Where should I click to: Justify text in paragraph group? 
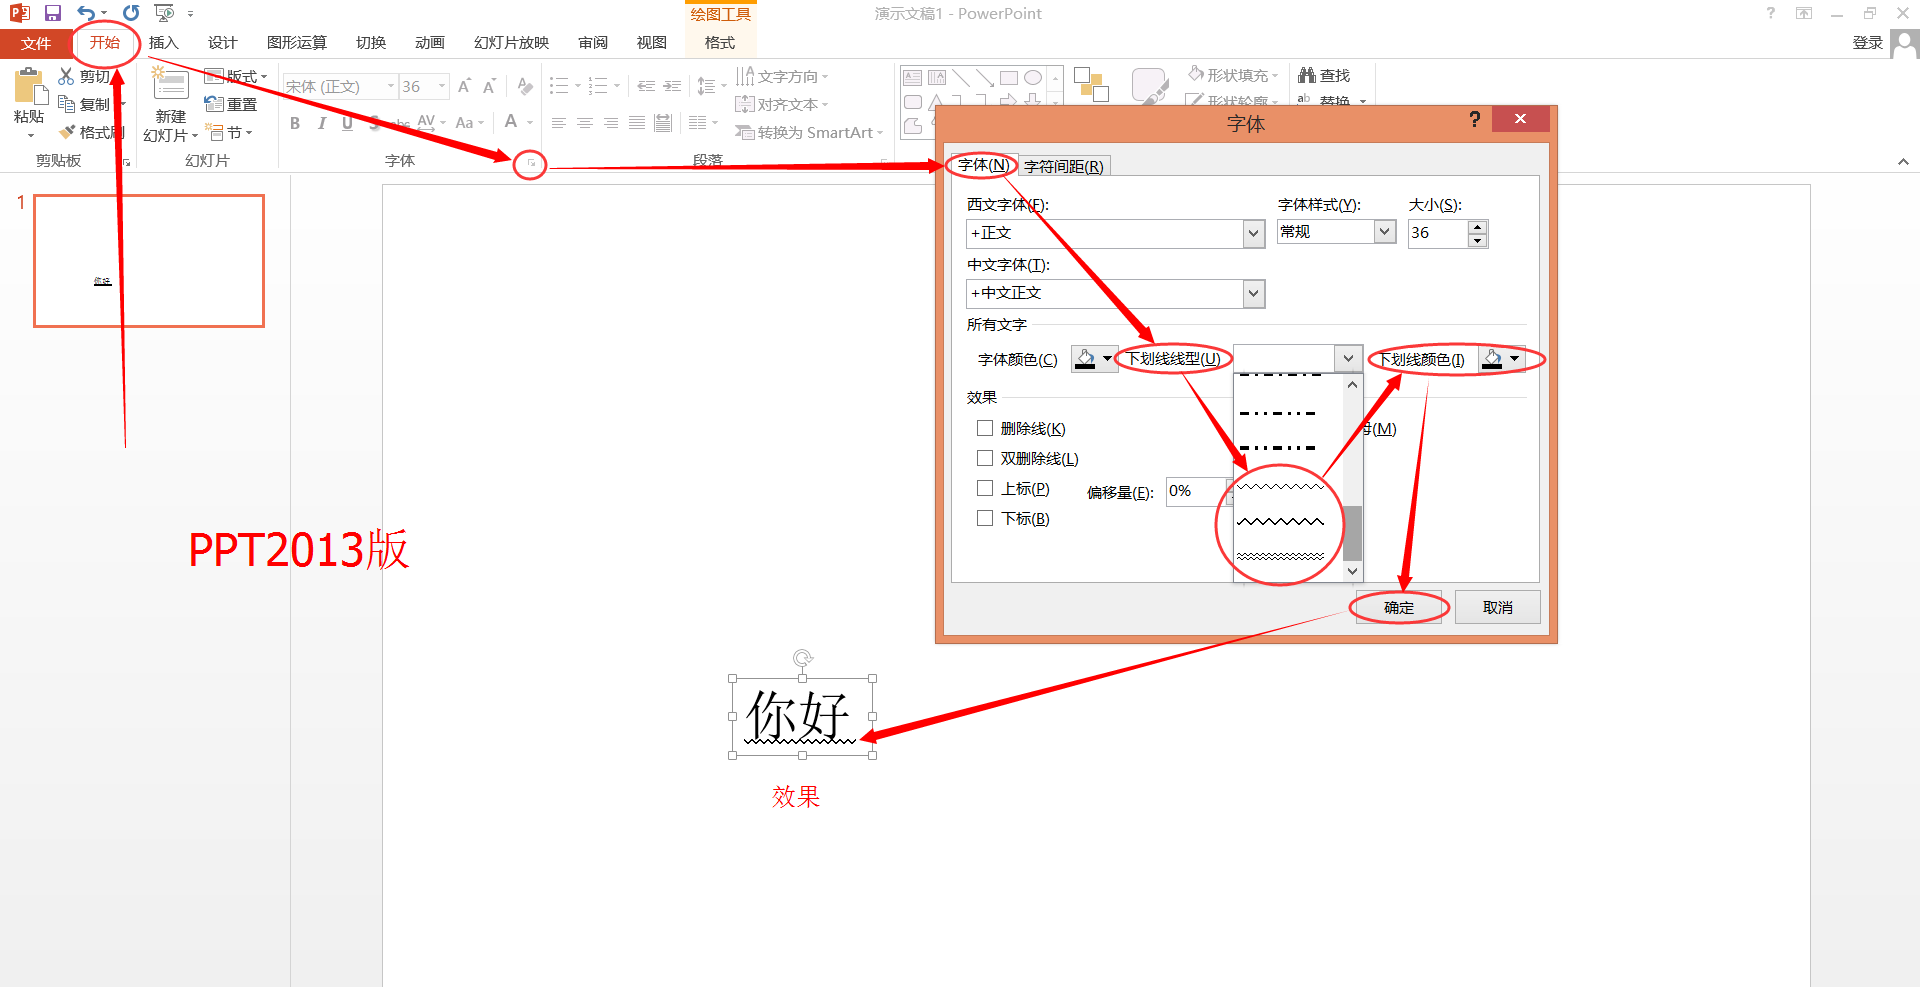click(x=637, y=123)
